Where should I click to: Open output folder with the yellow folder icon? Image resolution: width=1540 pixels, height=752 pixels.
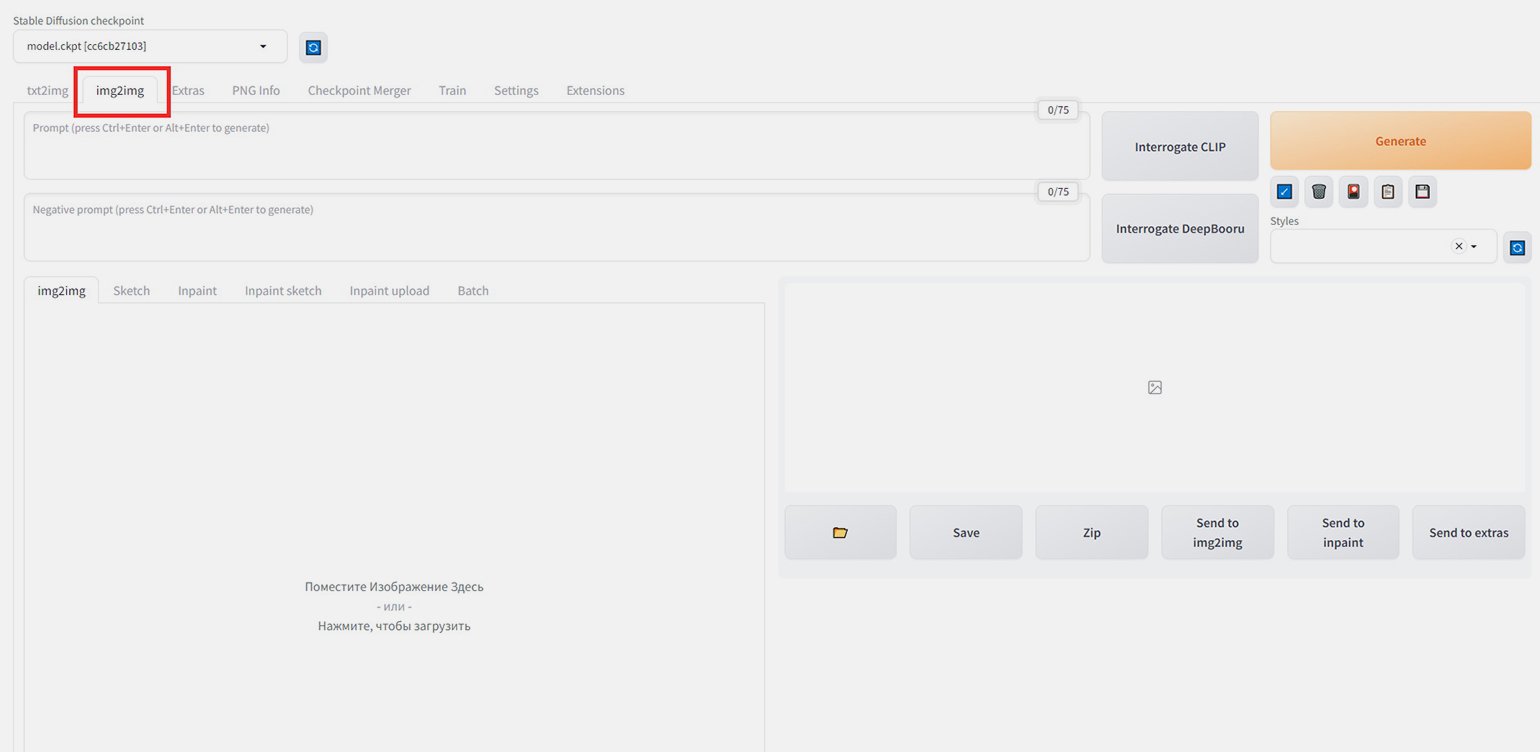pyautogui.click(x=840, y=533)
